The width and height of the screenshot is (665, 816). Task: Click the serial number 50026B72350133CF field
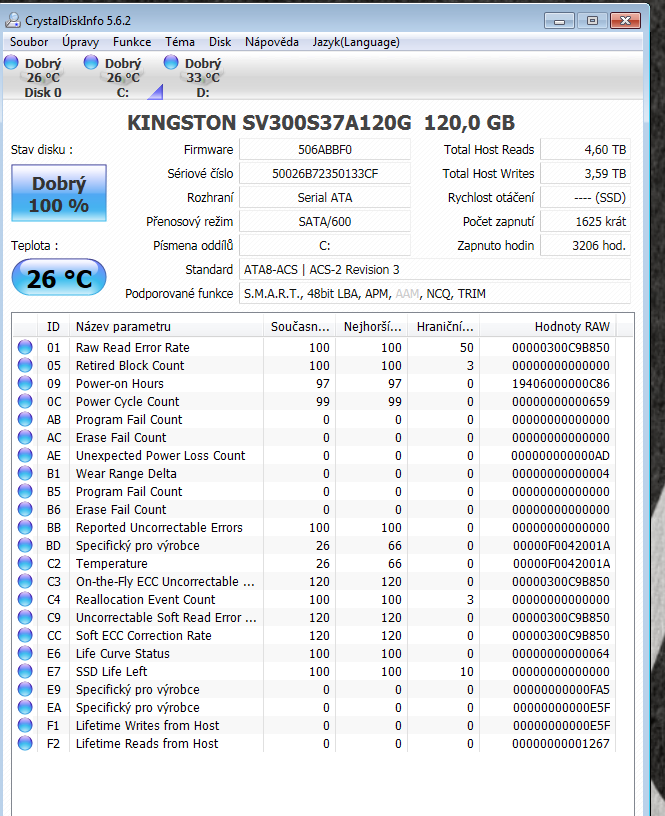coord(325,173)
